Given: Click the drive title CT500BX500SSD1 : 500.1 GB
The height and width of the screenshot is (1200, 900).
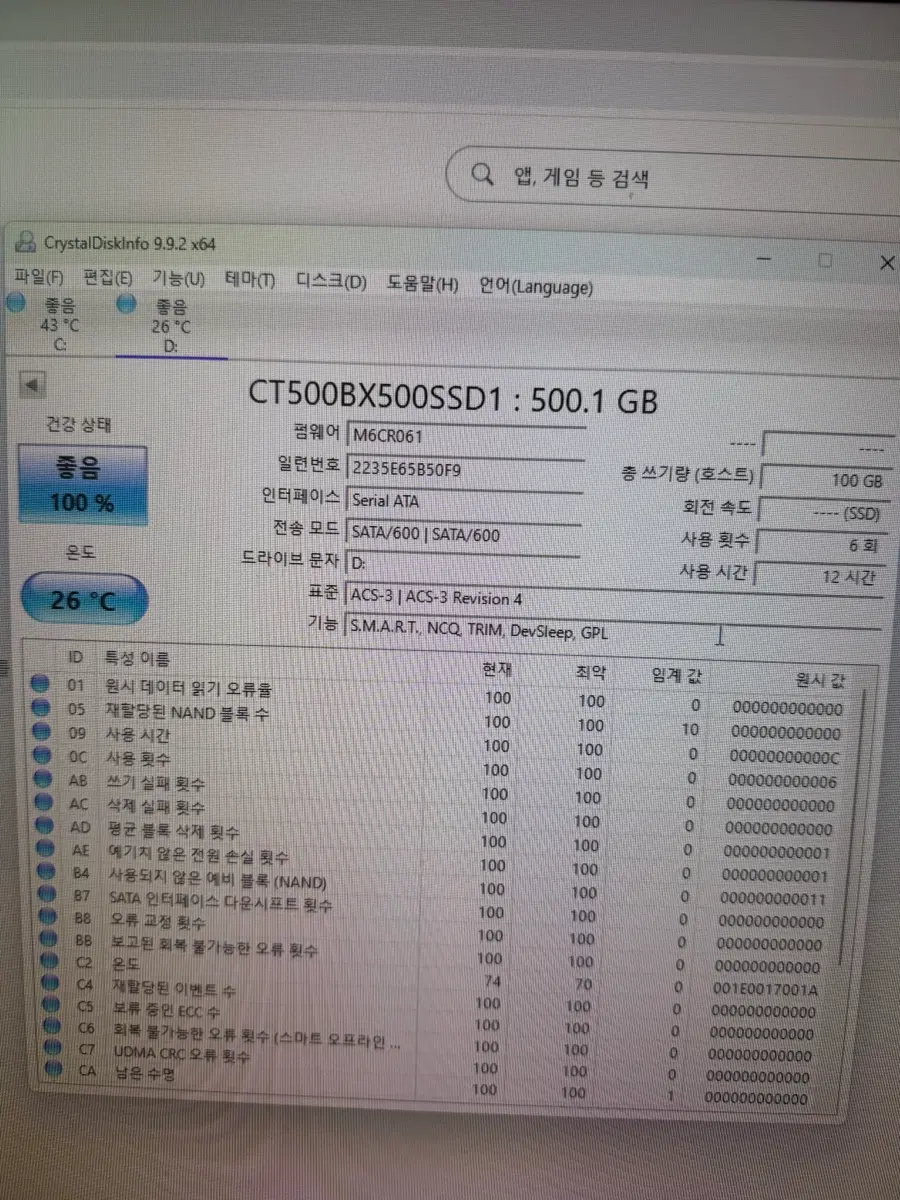Looking at the screenshot, I should click(x=453, y=398).
